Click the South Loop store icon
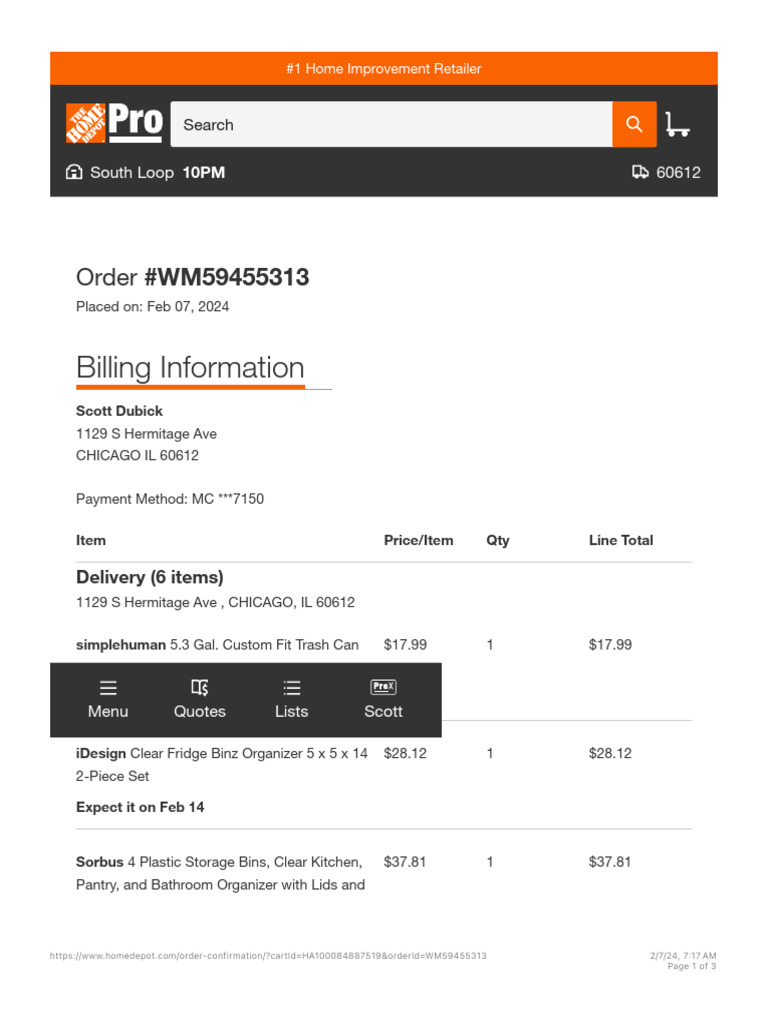This screenshot has width=768, height=1024. (x=74, y=172)
